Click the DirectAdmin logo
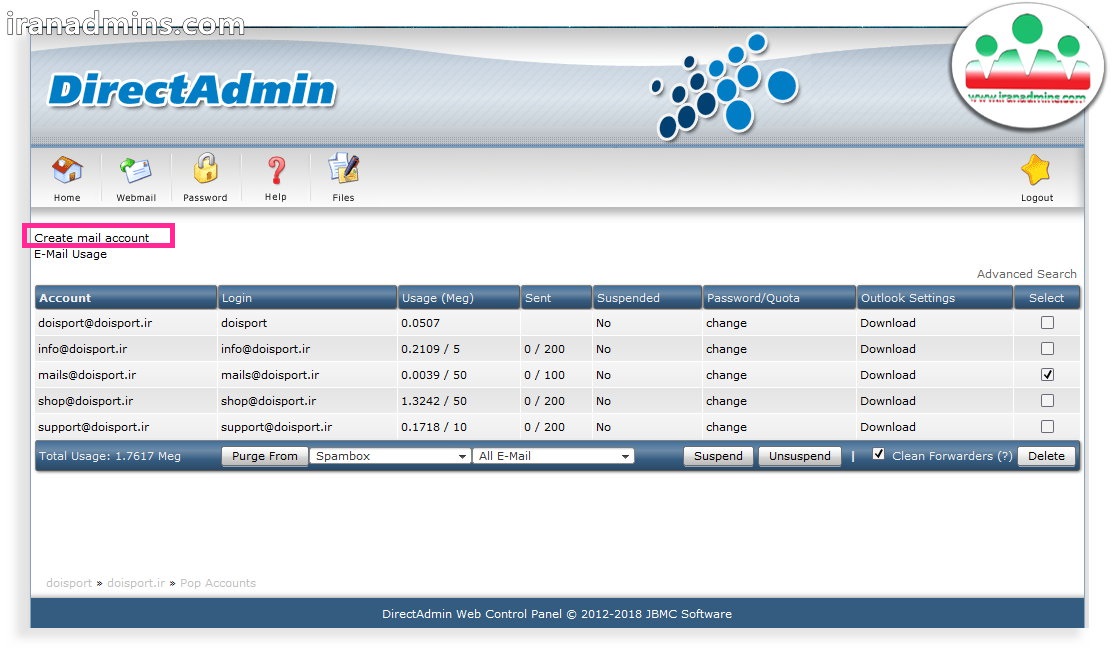 click(x=192, y=90)
